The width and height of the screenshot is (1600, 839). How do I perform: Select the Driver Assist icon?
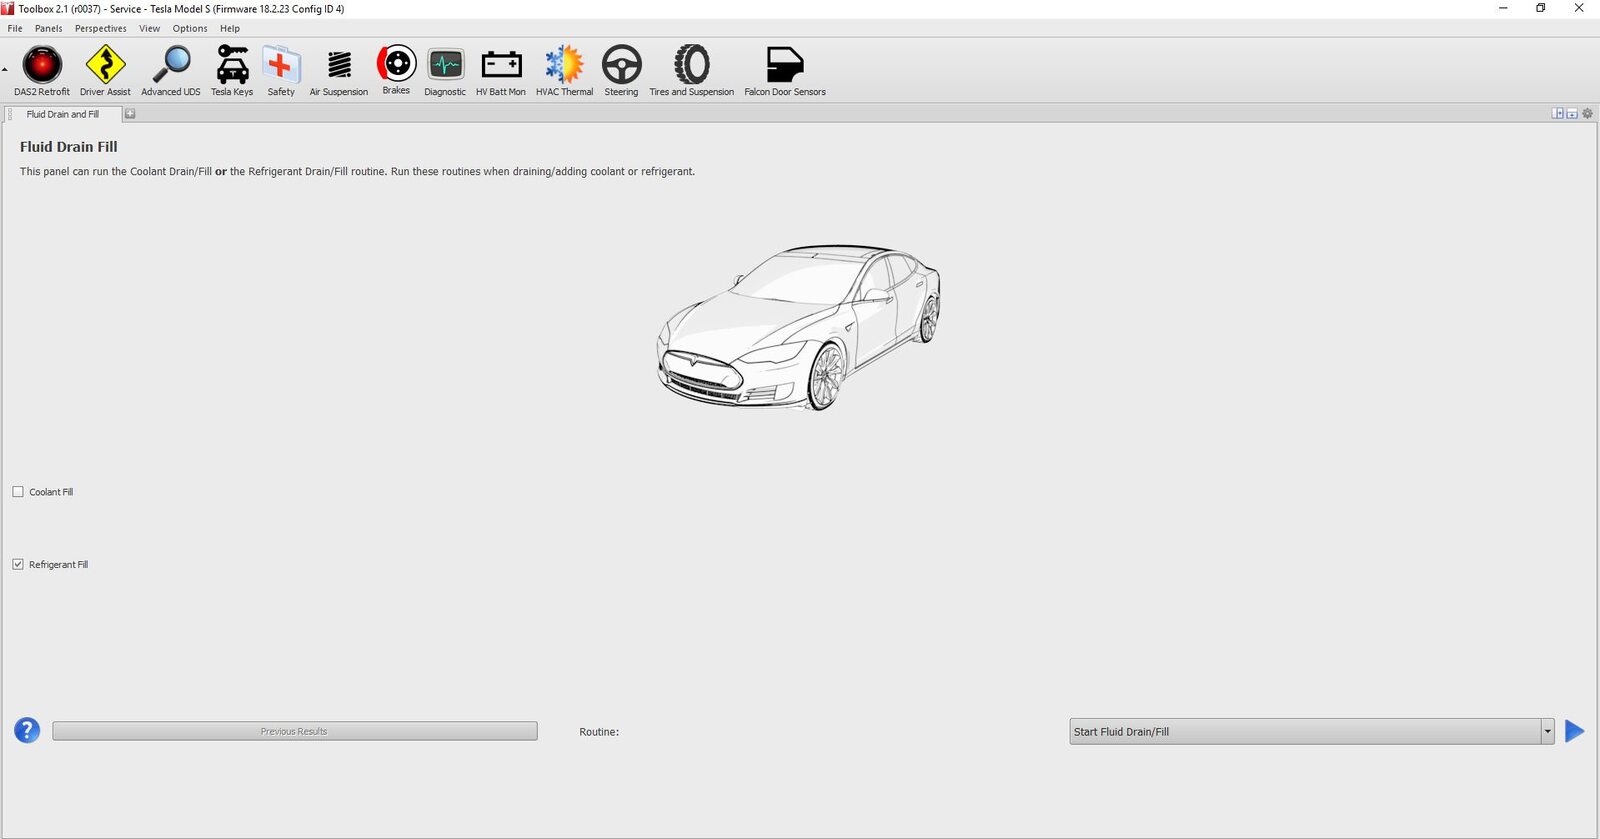click(x=105, y=66)
